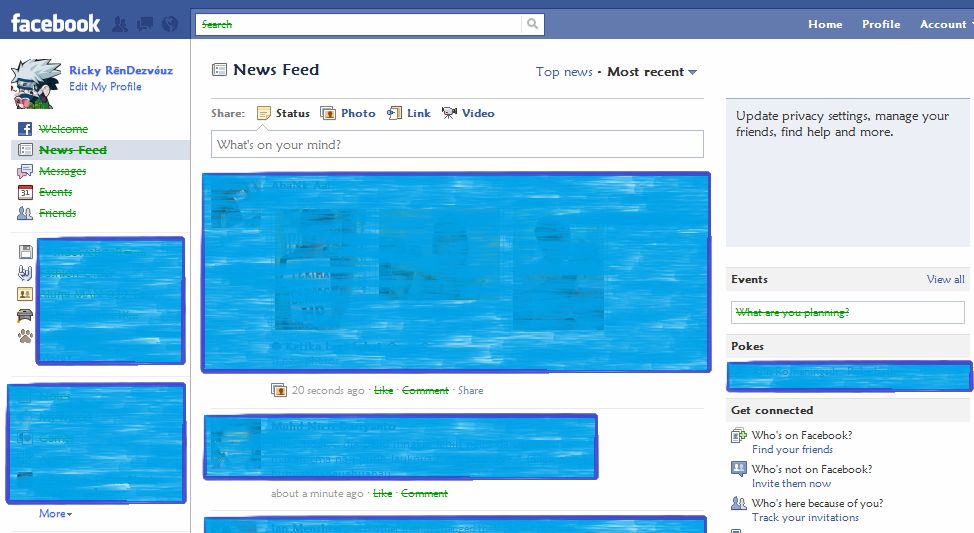Click the floppy disk app icon in sidebar
The image size is (974, 533).
click(x=25, y=252)
